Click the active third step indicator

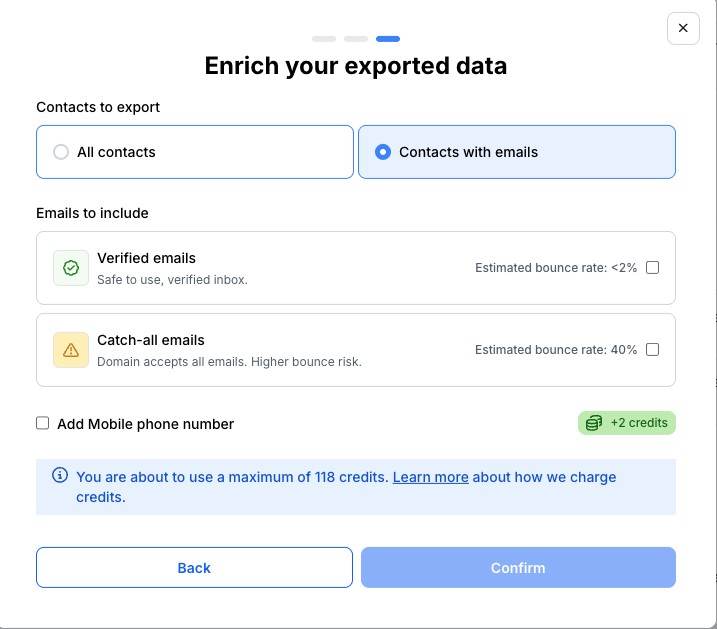pyautogui.click(x=388, y=39)
